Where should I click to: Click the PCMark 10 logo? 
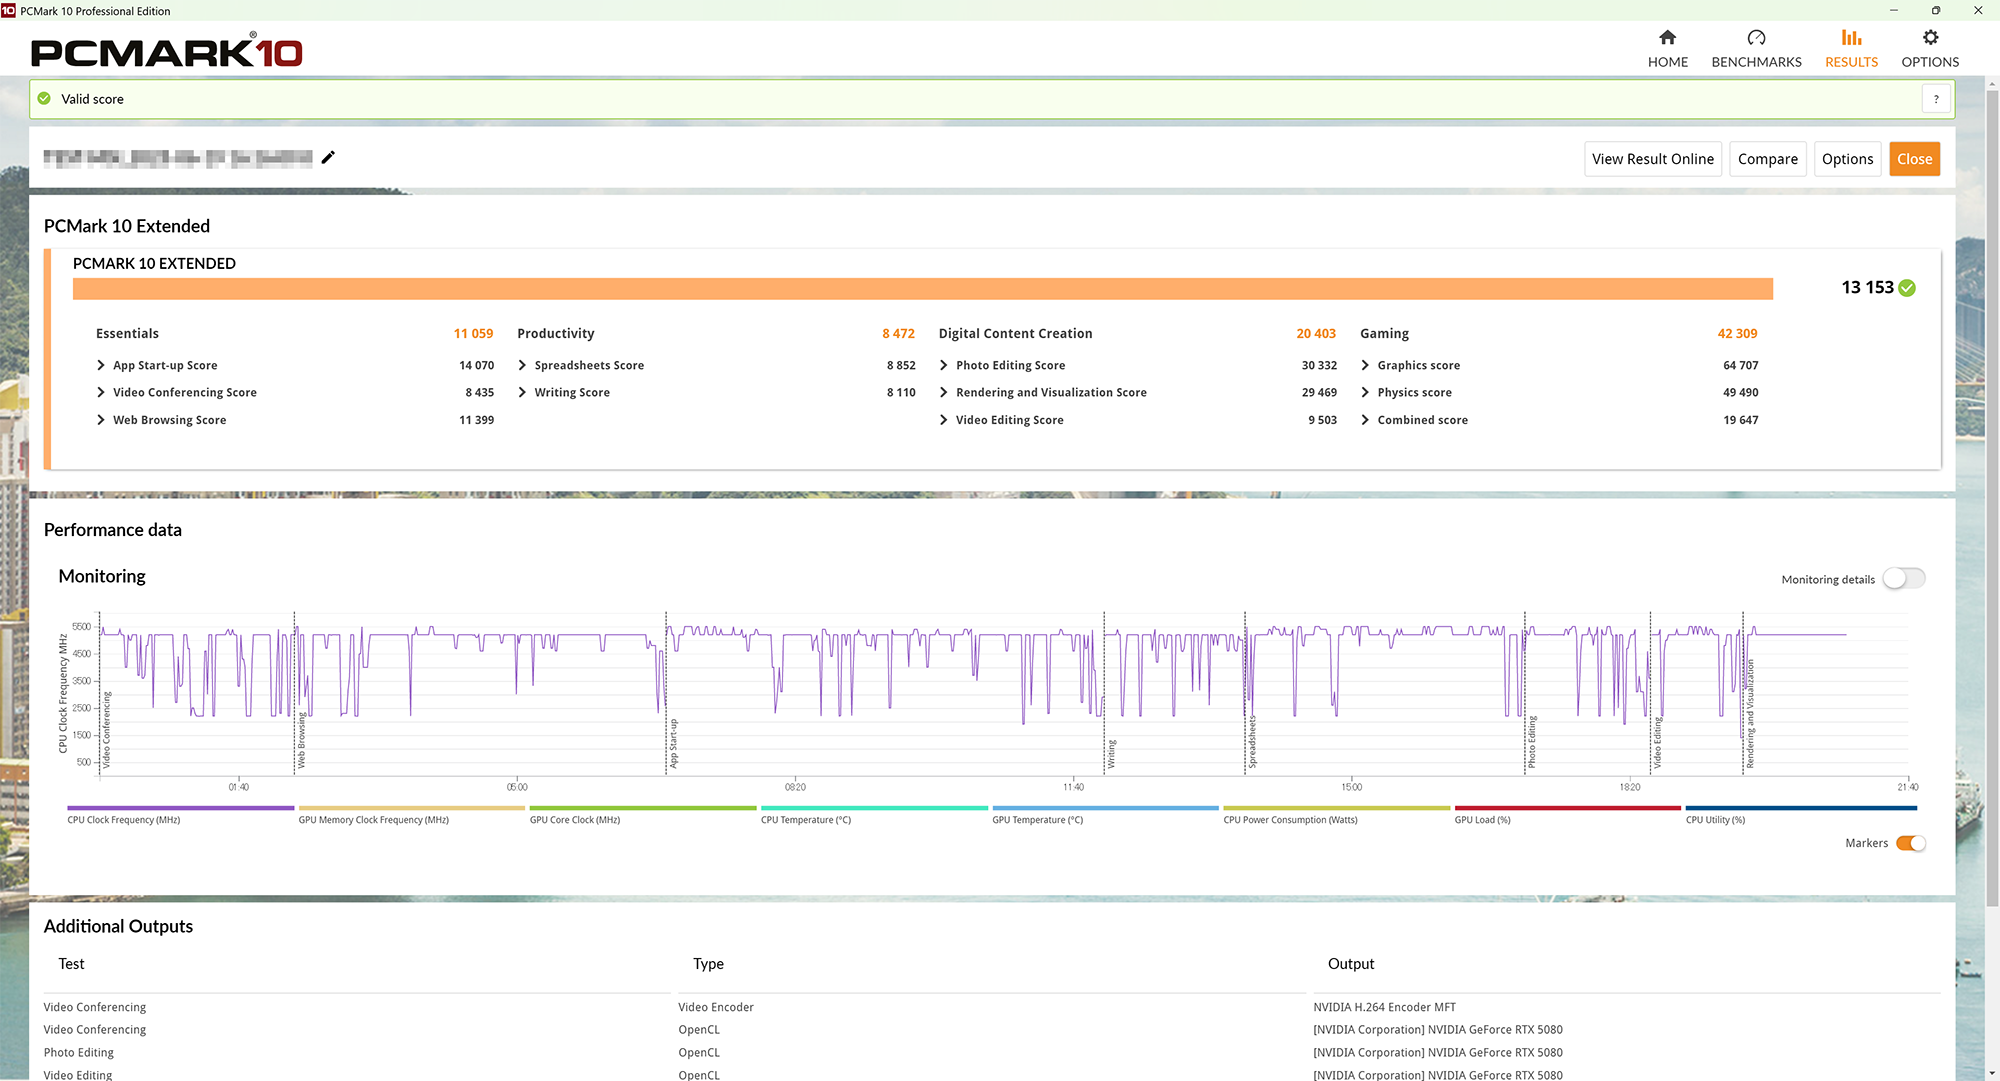[166, 50]
